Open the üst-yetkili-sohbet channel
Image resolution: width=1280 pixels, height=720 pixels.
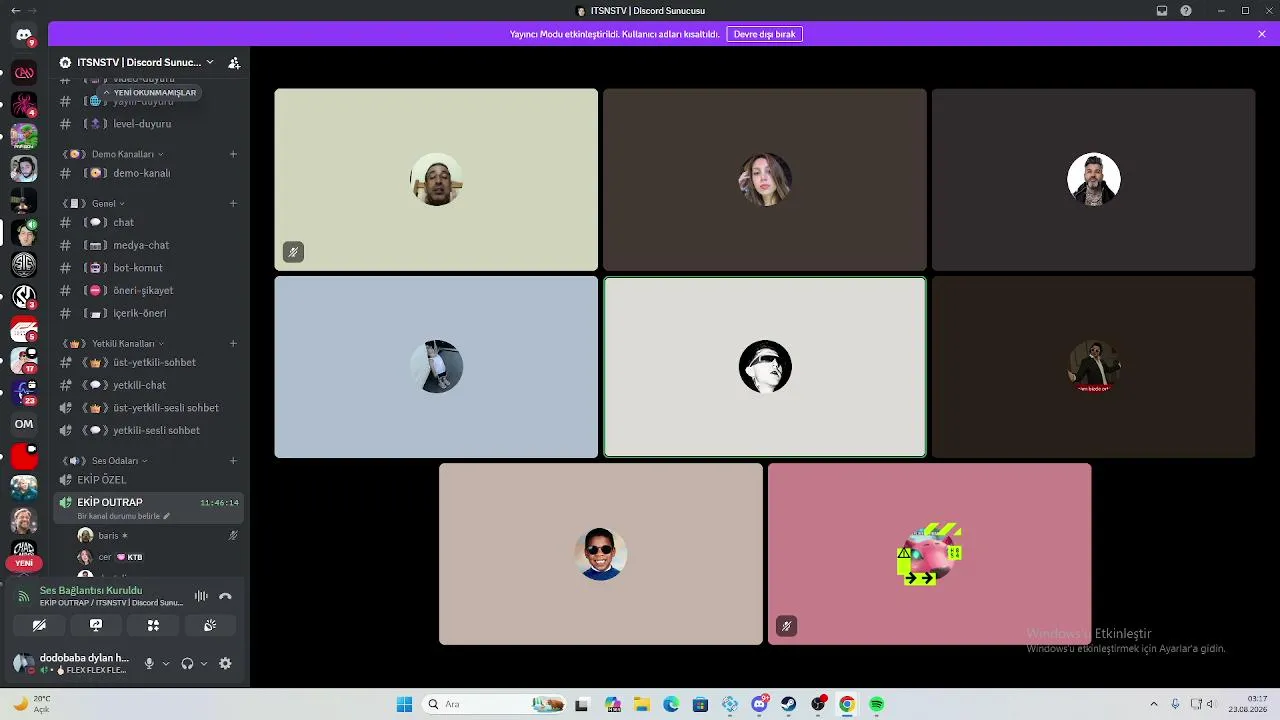[148, 362]
